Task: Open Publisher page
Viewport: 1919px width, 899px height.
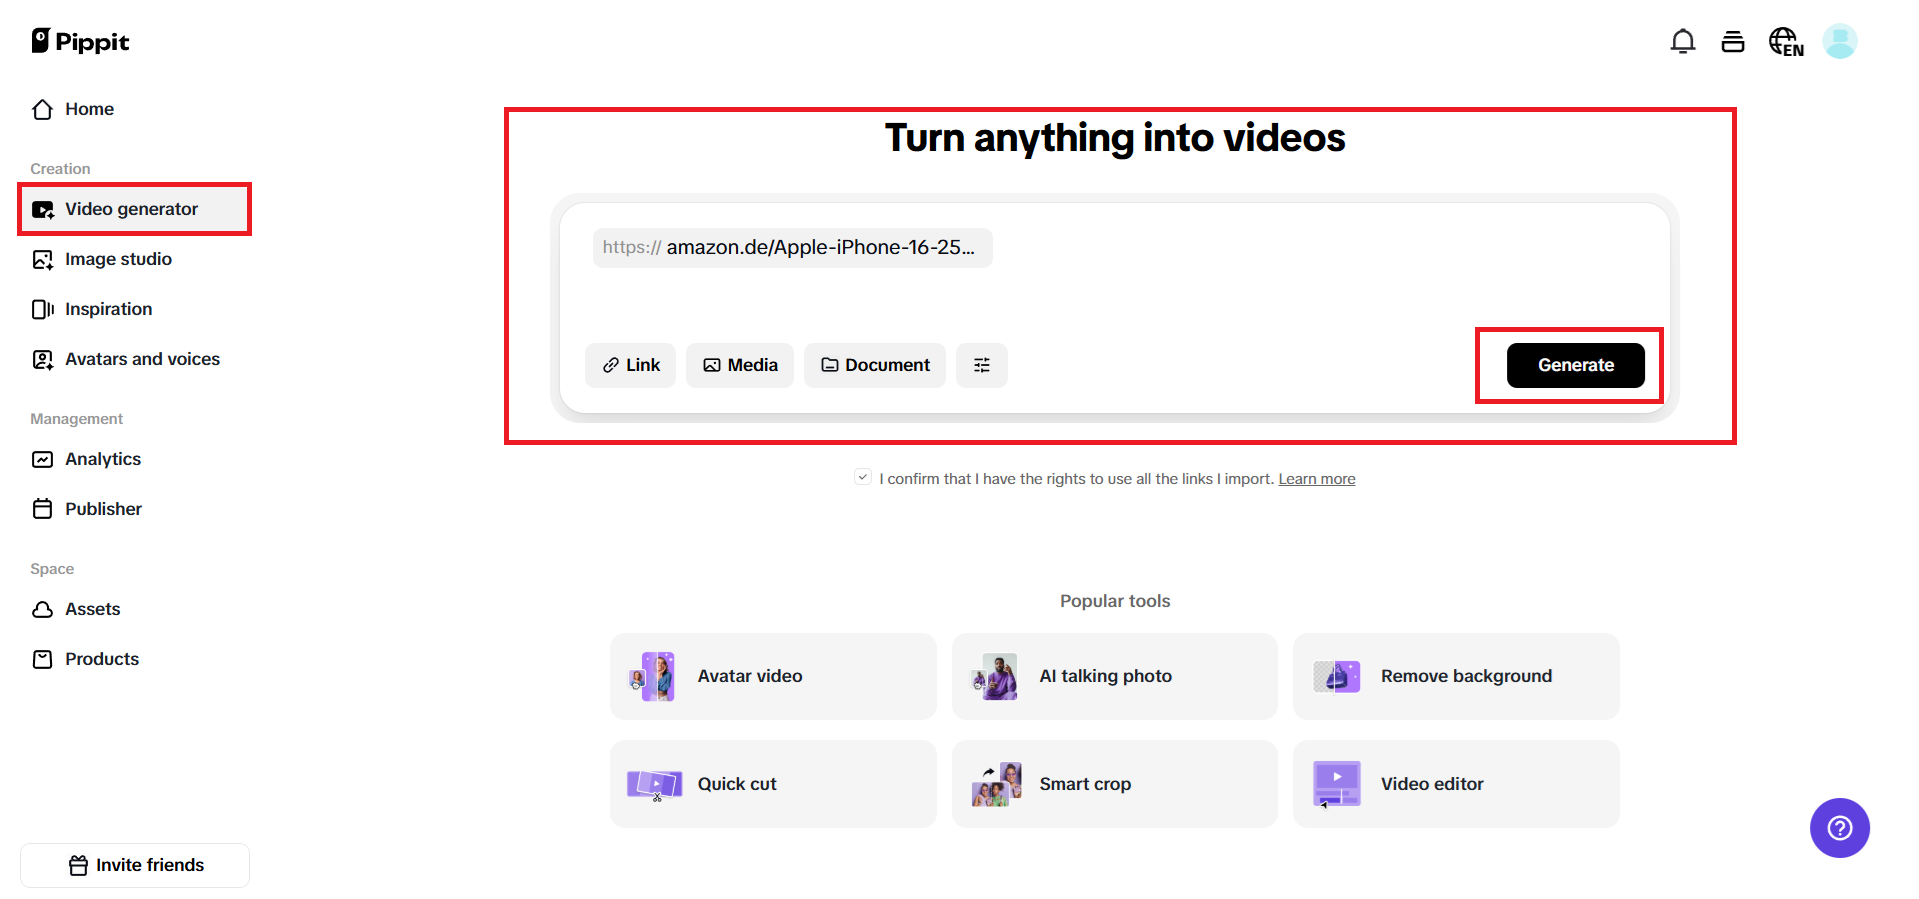Action: tap(135, 509)
